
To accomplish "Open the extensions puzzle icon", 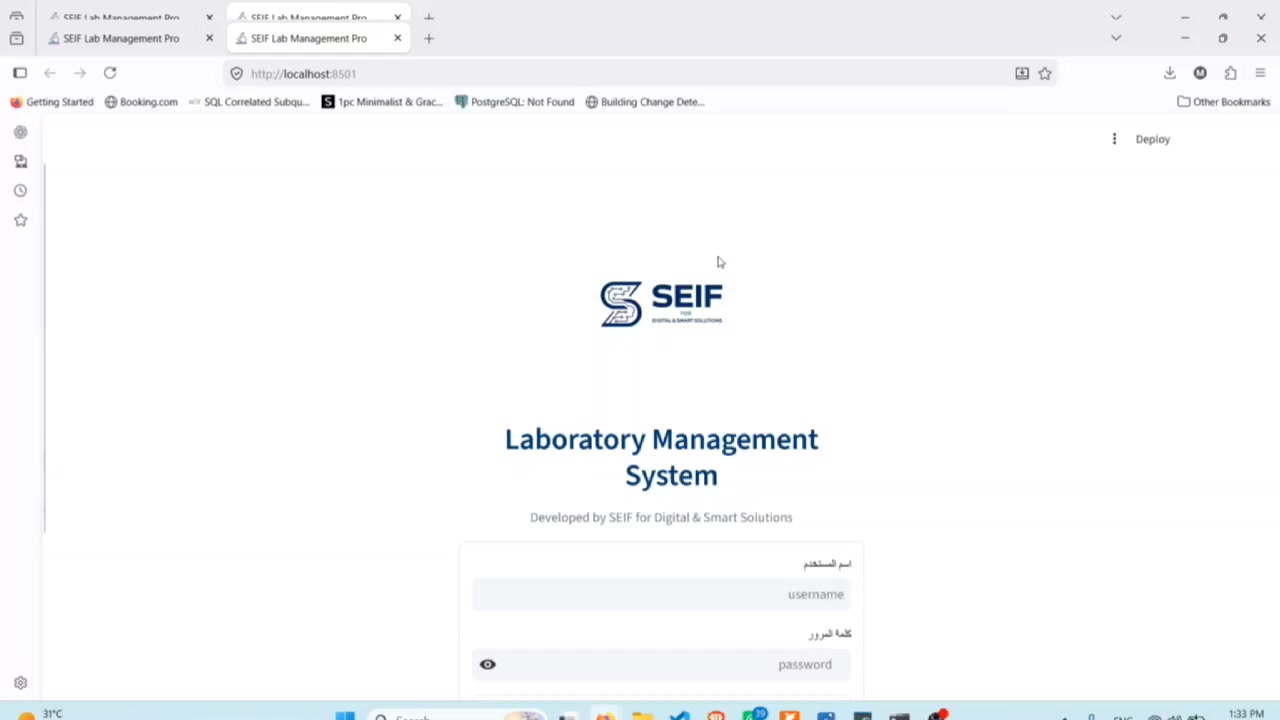I will click(1230, 73).
